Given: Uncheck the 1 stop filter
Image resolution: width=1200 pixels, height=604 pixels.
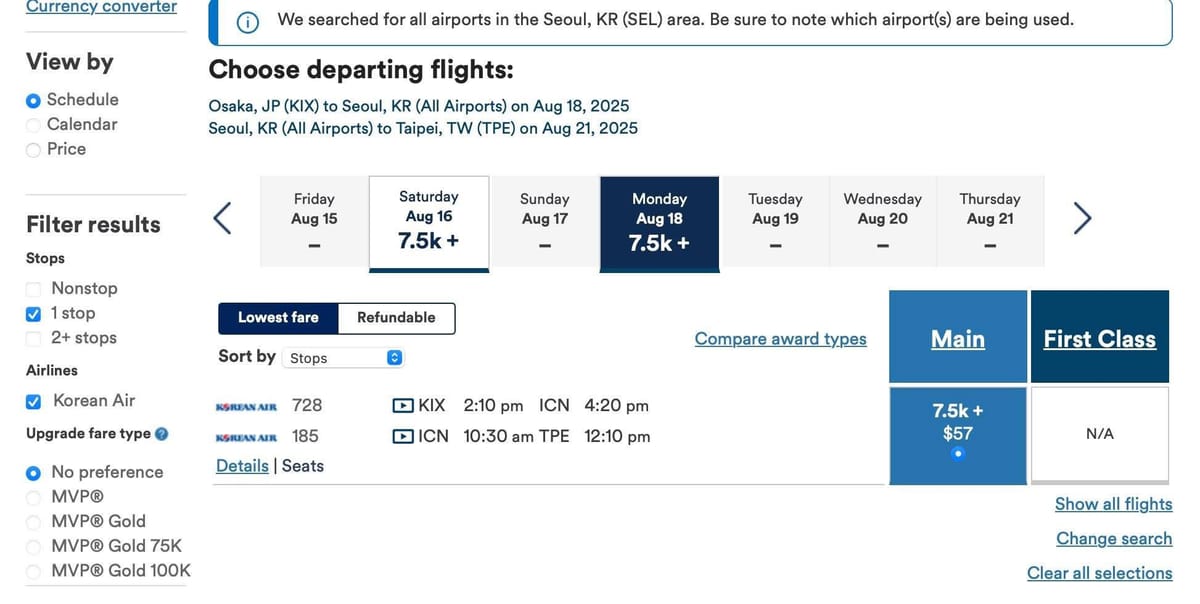Looking at the screenshot, I should pos(34,314).
